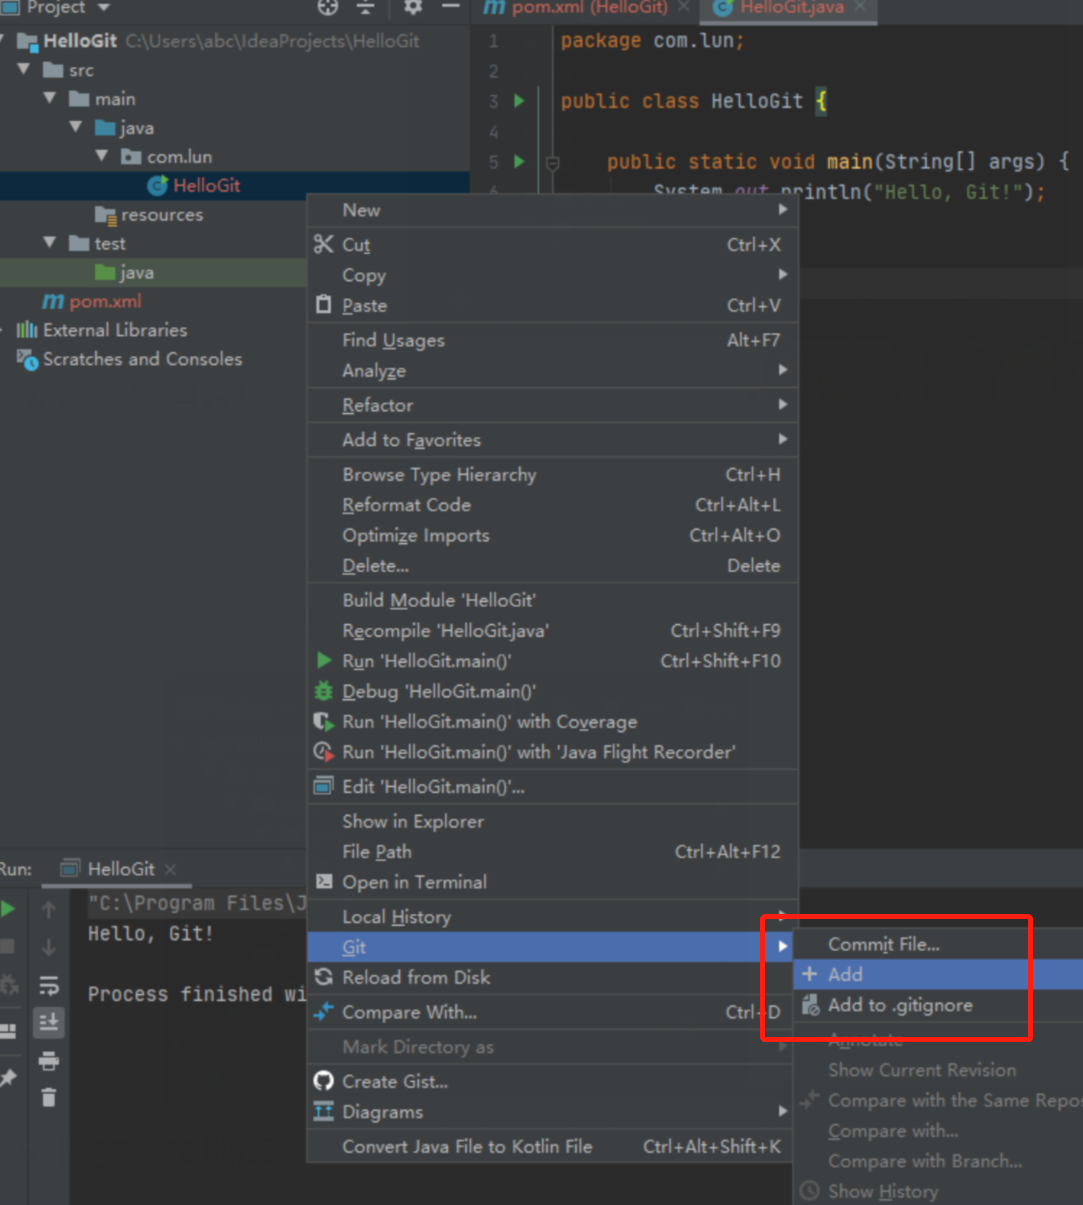Click the scroll-to-end icon in Run panel

click(x=49, y=1022)
